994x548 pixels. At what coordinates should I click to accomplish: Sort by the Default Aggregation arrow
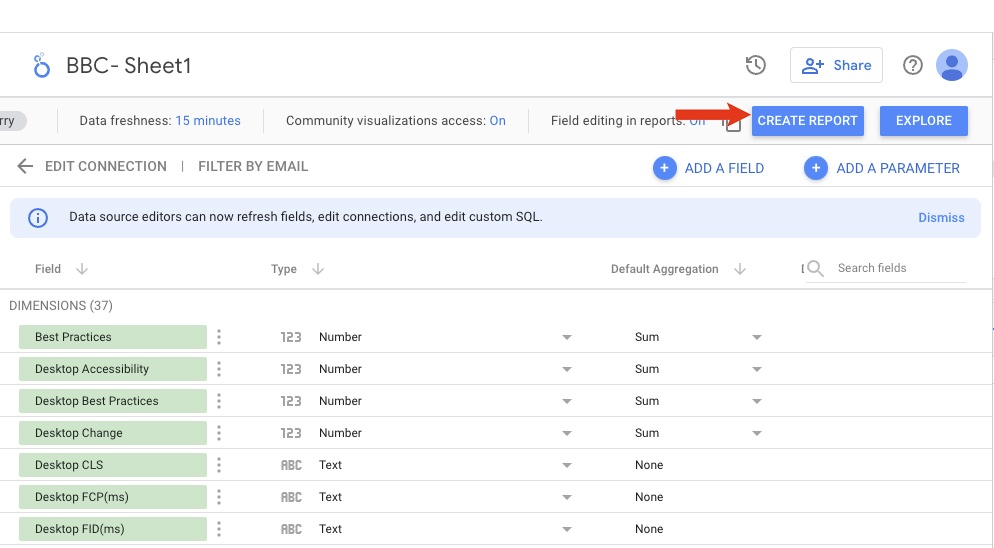[x=740, y=269]
